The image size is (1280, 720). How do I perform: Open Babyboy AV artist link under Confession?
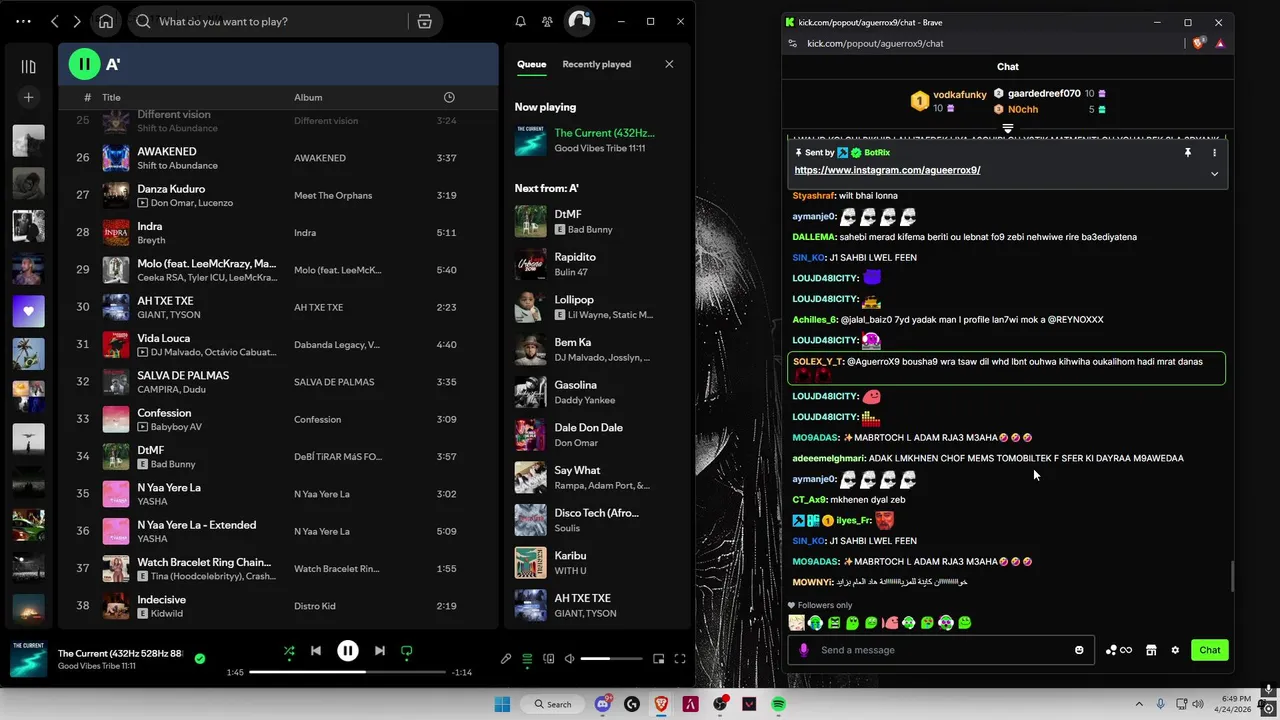[x=176, y=427]
